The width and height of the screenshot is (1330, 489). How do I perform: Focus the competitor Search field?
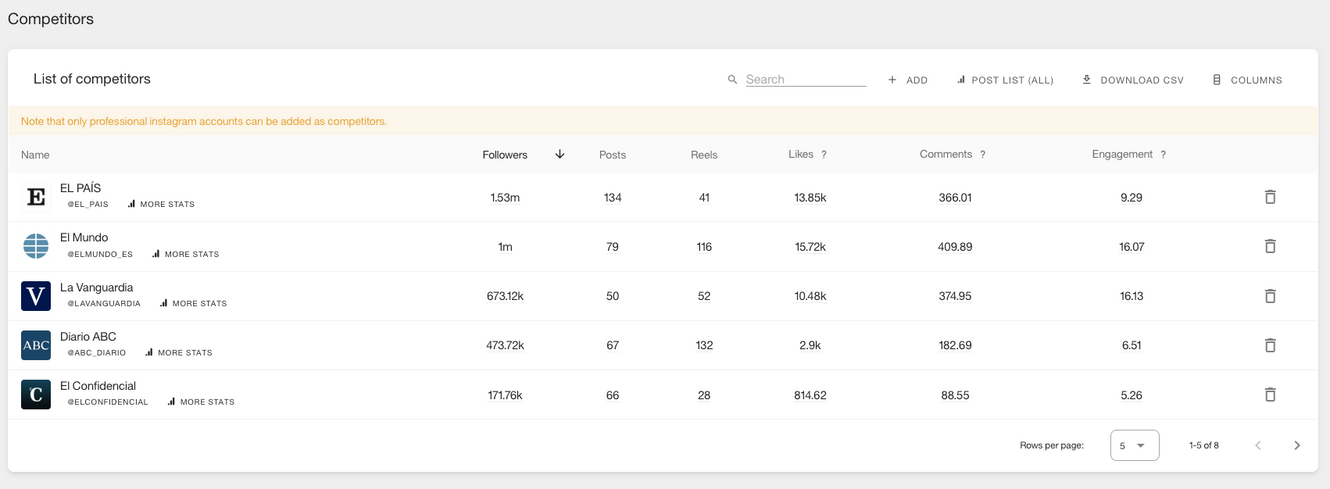pyautogui.click(x=805, y=79)
